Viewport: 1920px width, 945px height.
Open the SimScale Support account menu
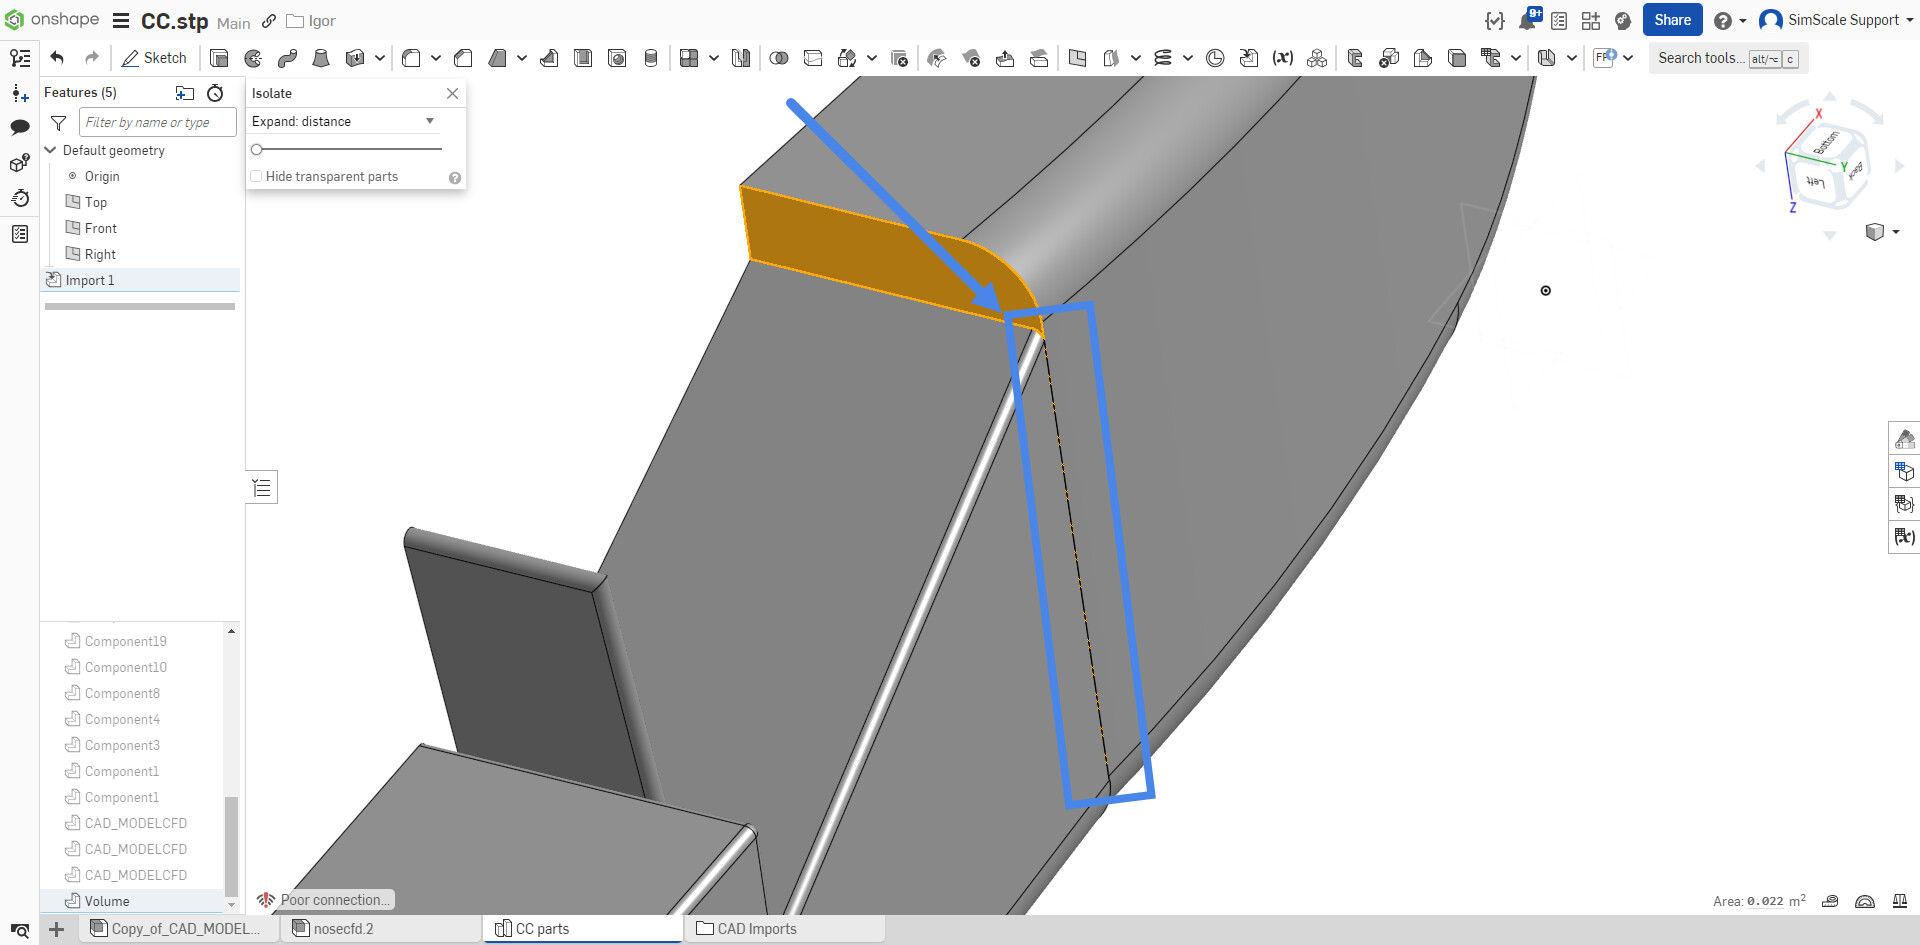coord(1837,20)
